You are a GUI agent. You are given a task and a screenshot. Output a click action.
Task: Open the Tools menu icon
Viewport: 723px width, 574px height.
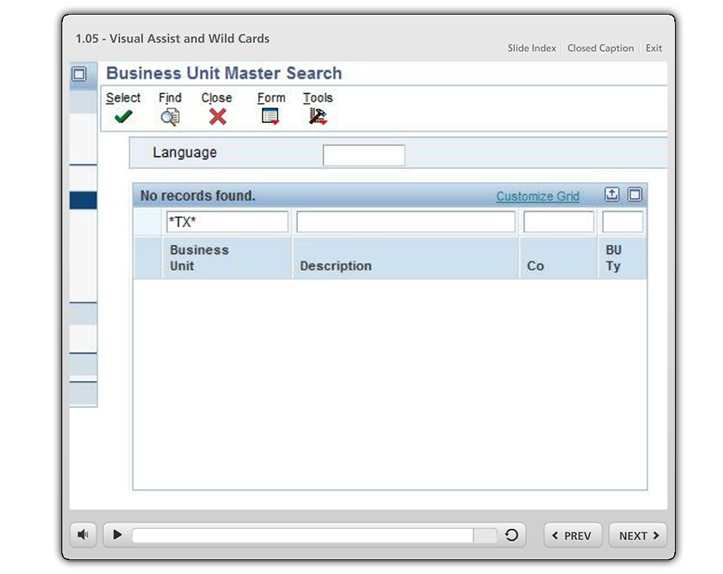click(318, 117)
